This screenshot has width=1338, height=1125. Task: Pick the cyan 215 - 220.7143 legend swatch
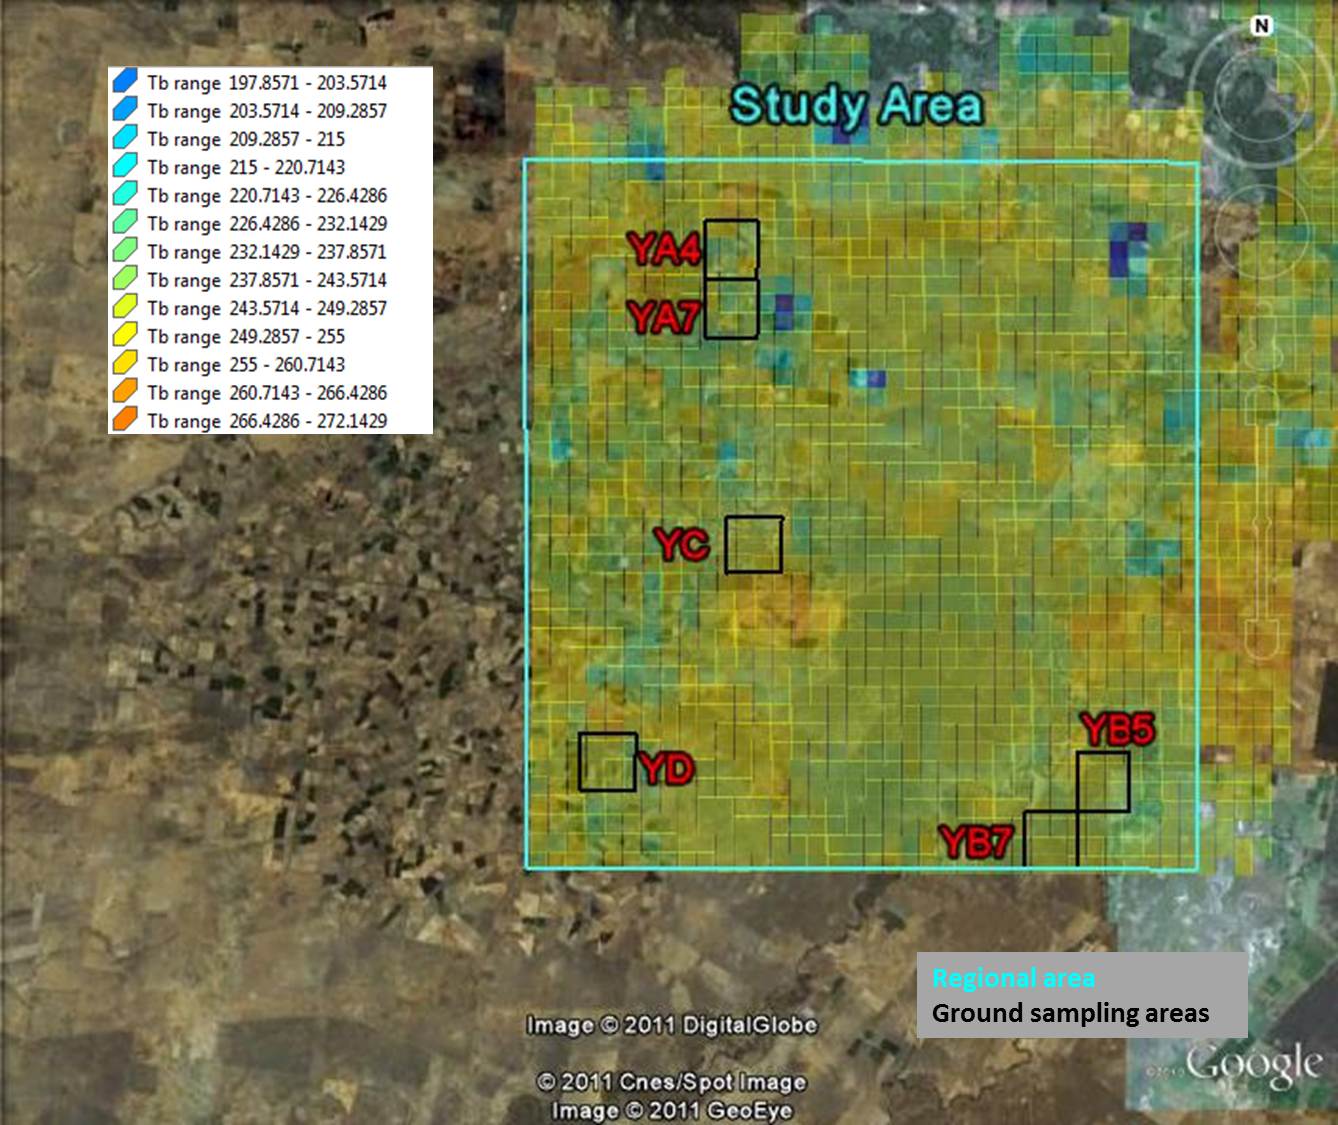point(125,167)
